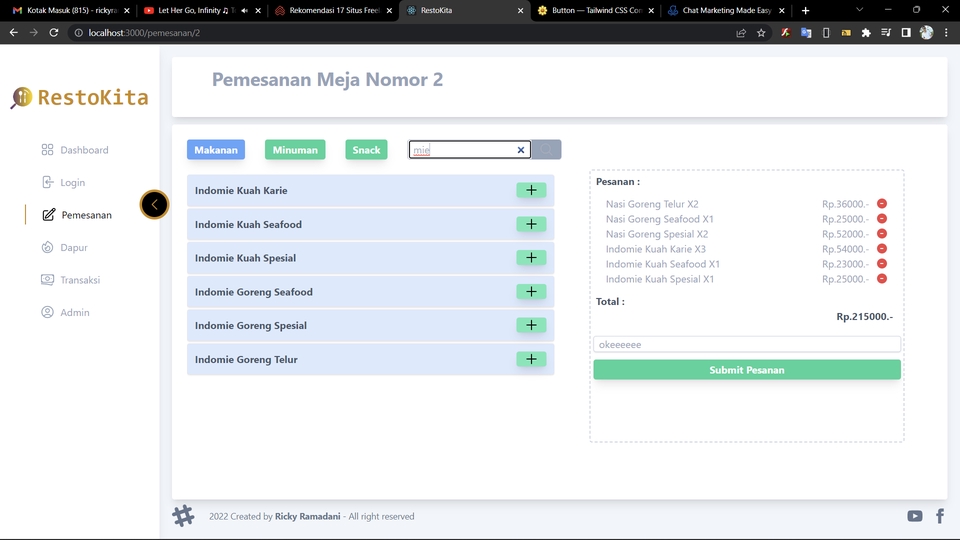Click the search magnifier button
Screen dimensions: 960x540
[x=546, y=150]
